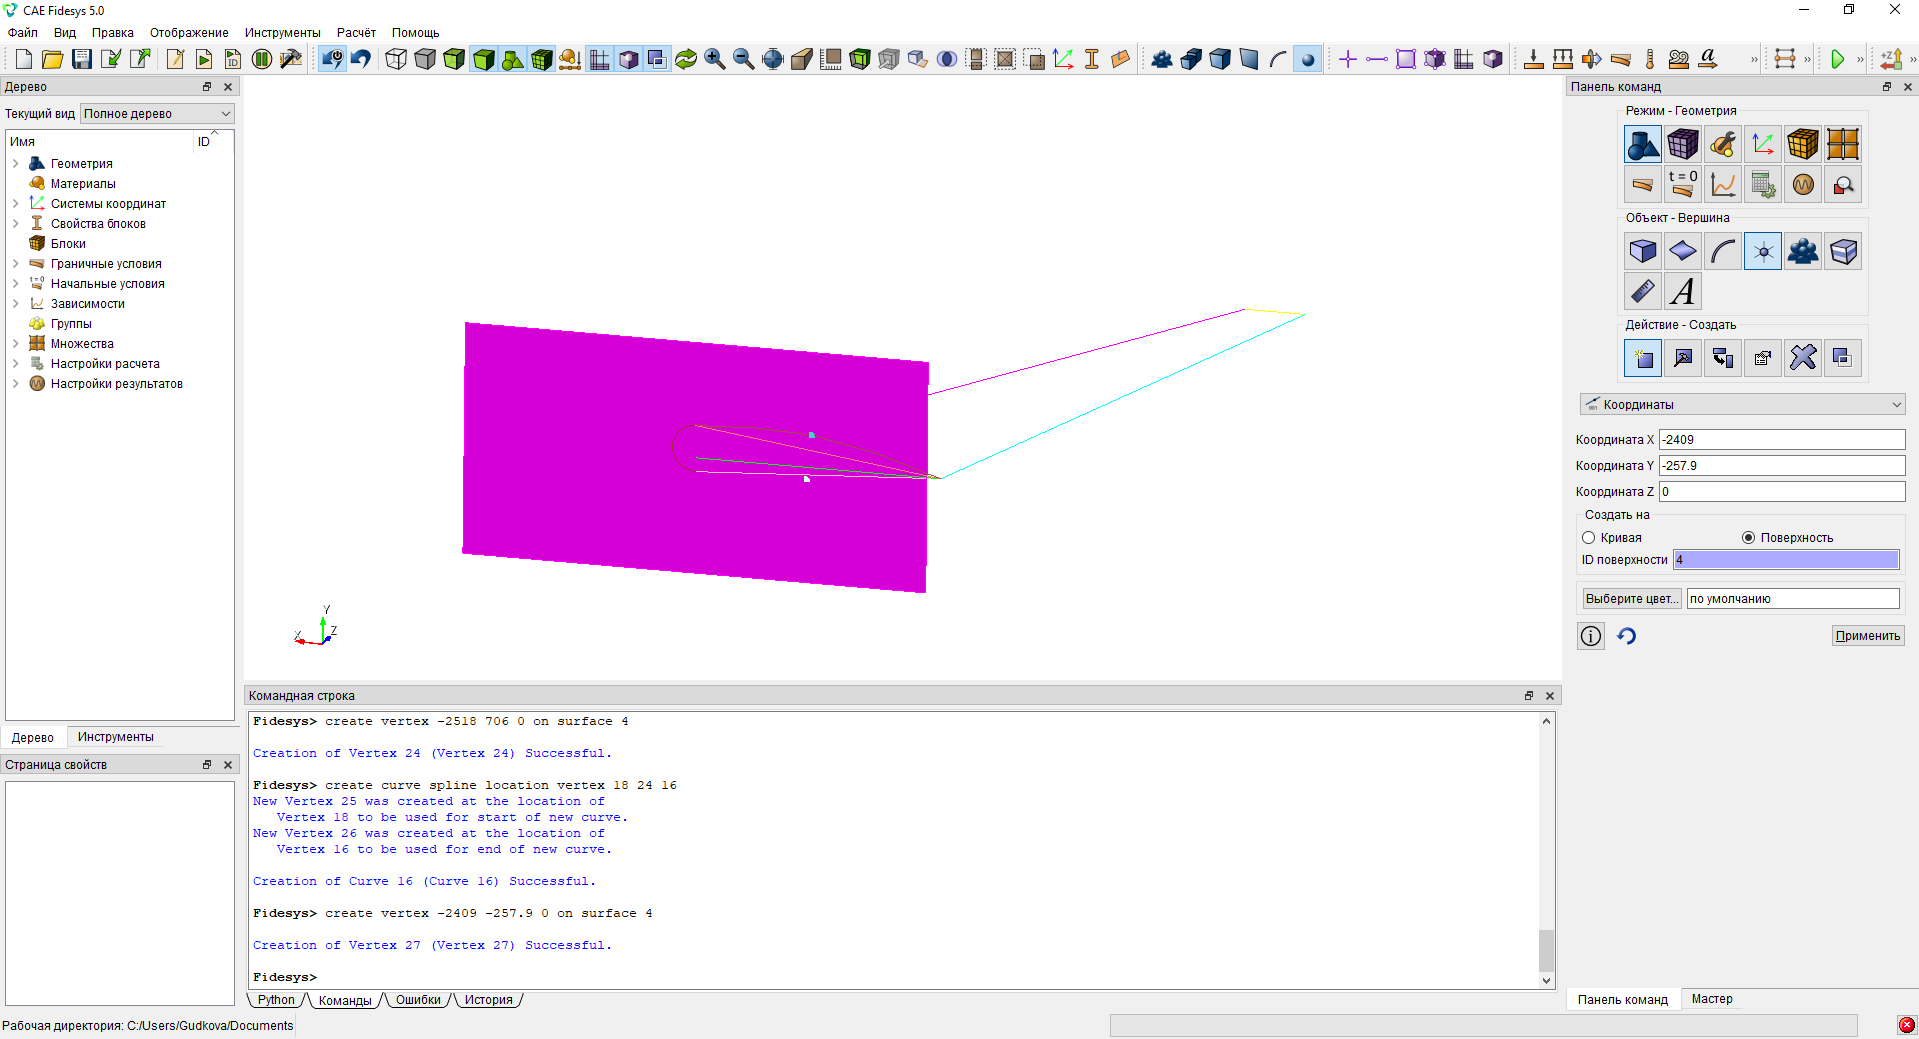Viewport: 1919px width, 1039px height.
Task: Expand the Свойства блоков tree node
Action: click(16, 224)
